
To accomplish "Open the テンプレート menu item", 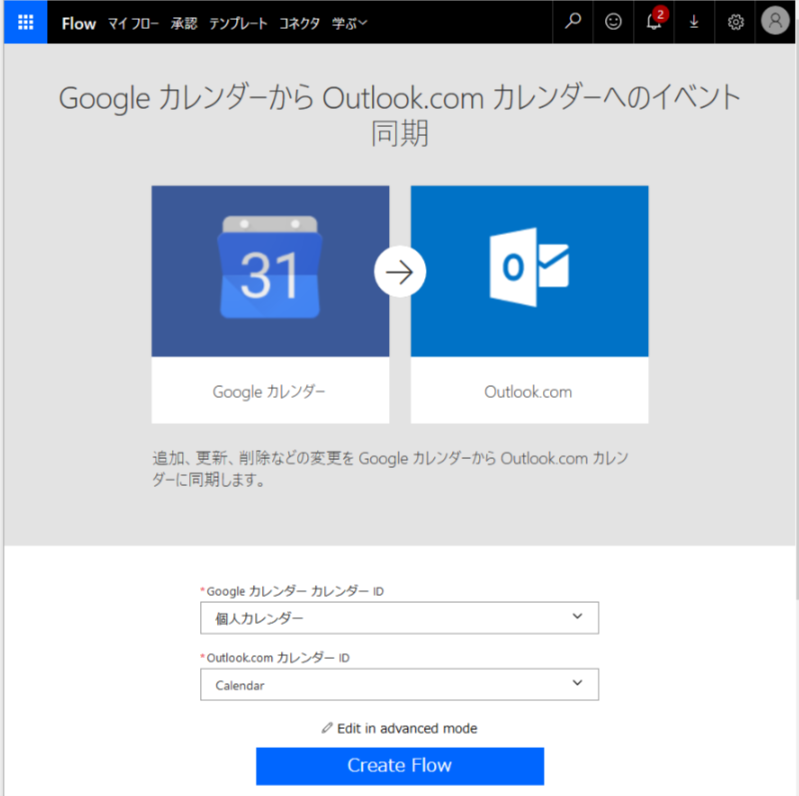I will (238, 23).
